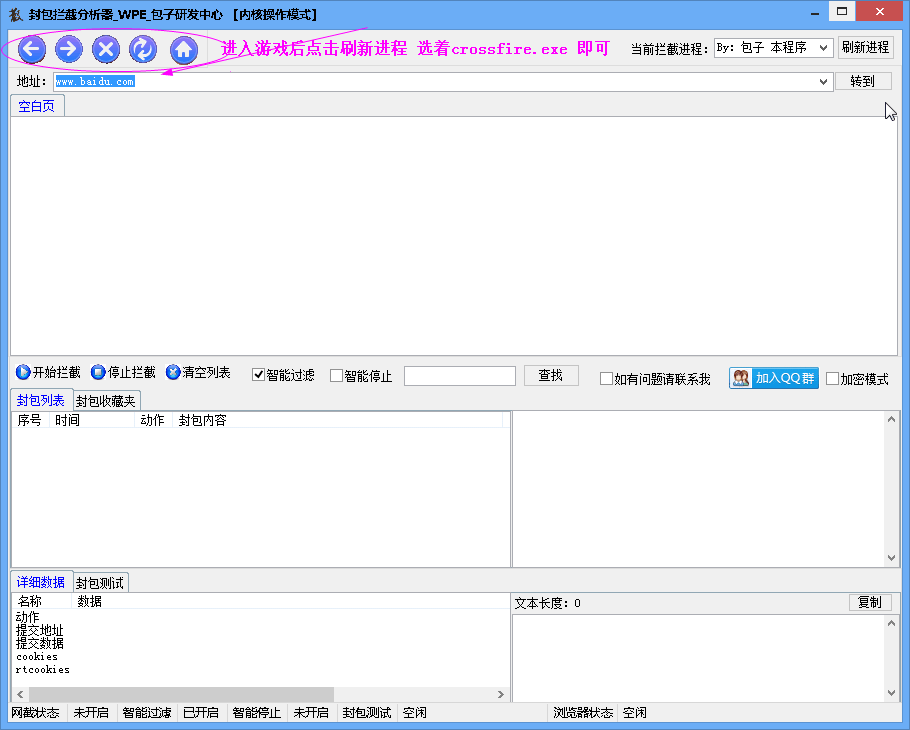Screen dimensions: 910x730
Task: Click the search text field beside 查找
Action: coord(460,376)
